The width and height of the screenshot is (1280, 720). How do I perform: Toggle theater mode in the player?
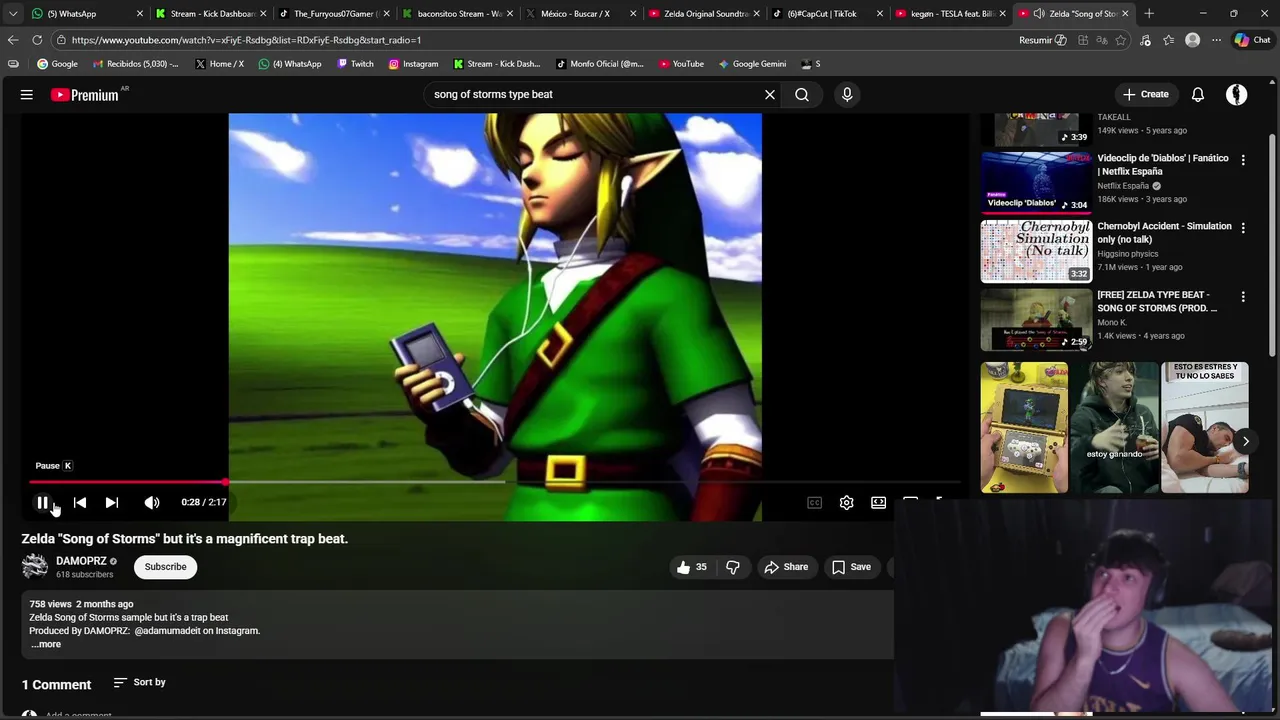click(879, 502)
